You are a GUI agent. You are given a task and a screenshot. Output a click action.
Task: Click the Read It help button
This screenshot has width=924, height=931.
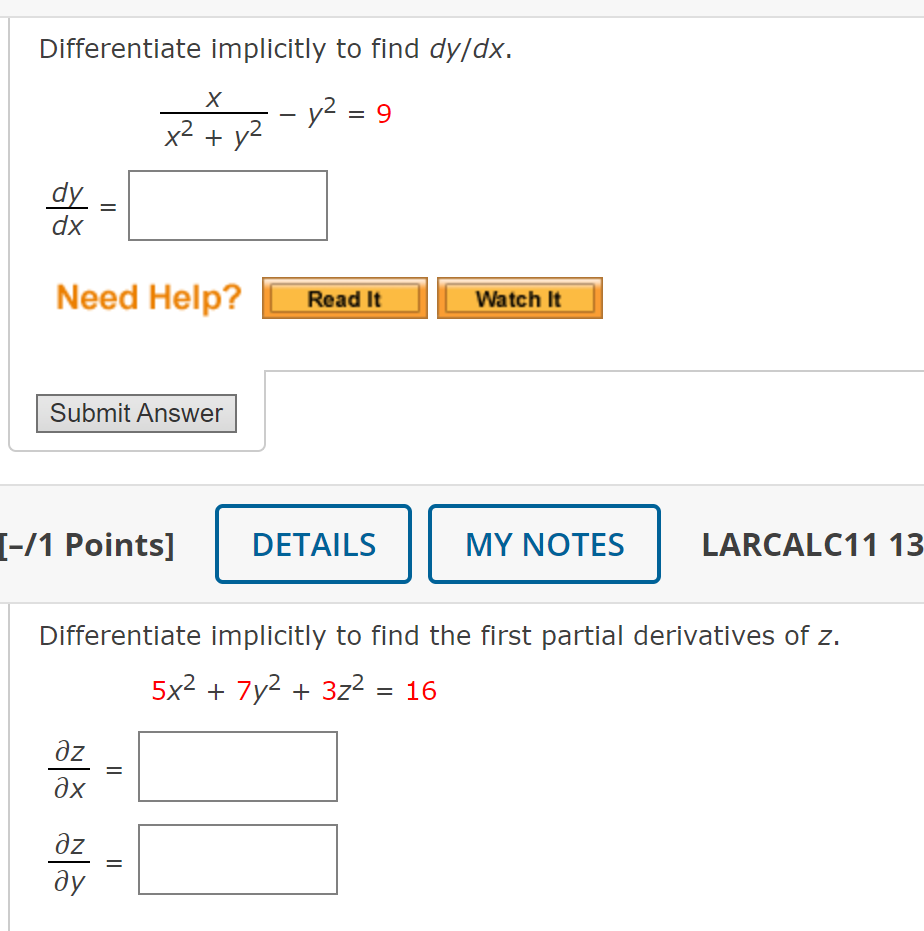click(344, 297)
